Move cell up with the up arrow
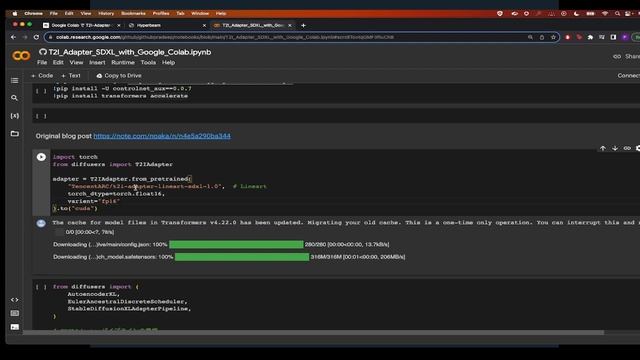This screenshot has height=360, width=640. 603,148
